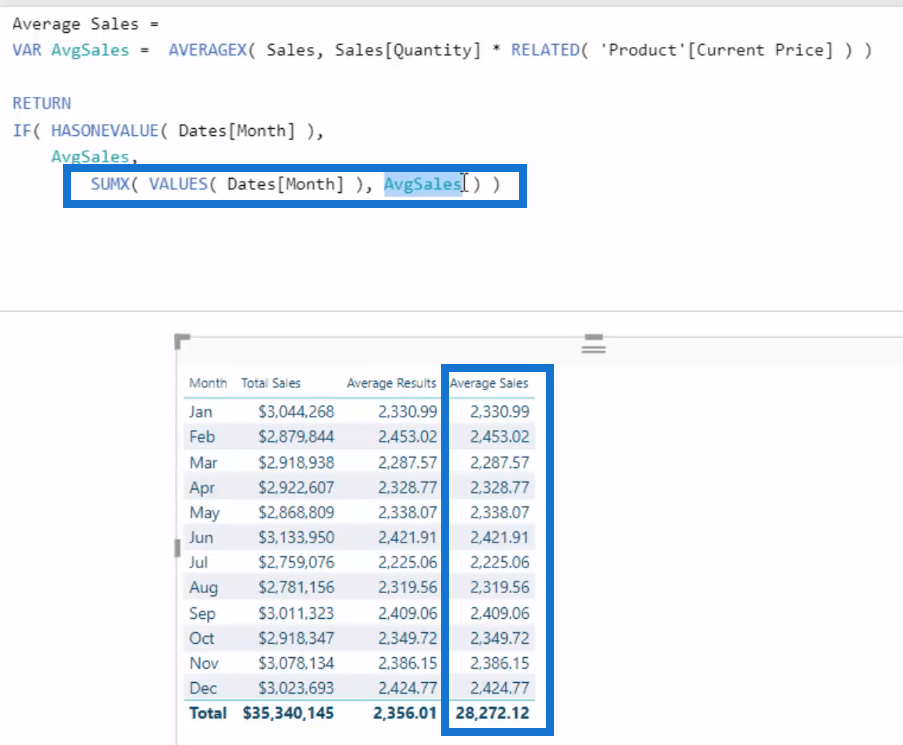Click the $2,918,347 total sales cell

pos(296,638)
